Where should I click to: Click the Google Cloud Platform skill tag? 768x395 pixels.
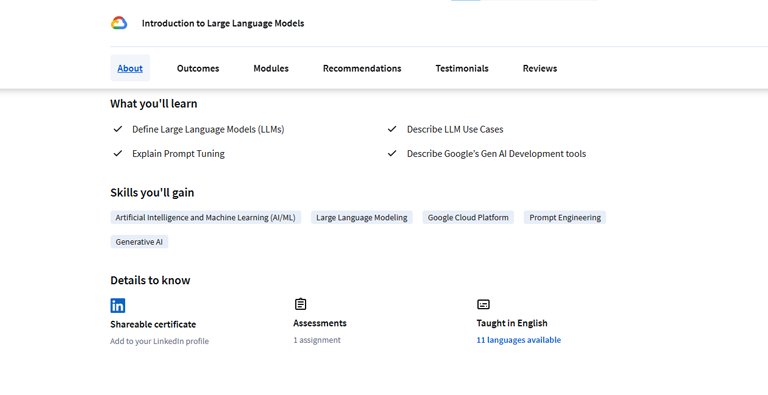tap(468, 217)
